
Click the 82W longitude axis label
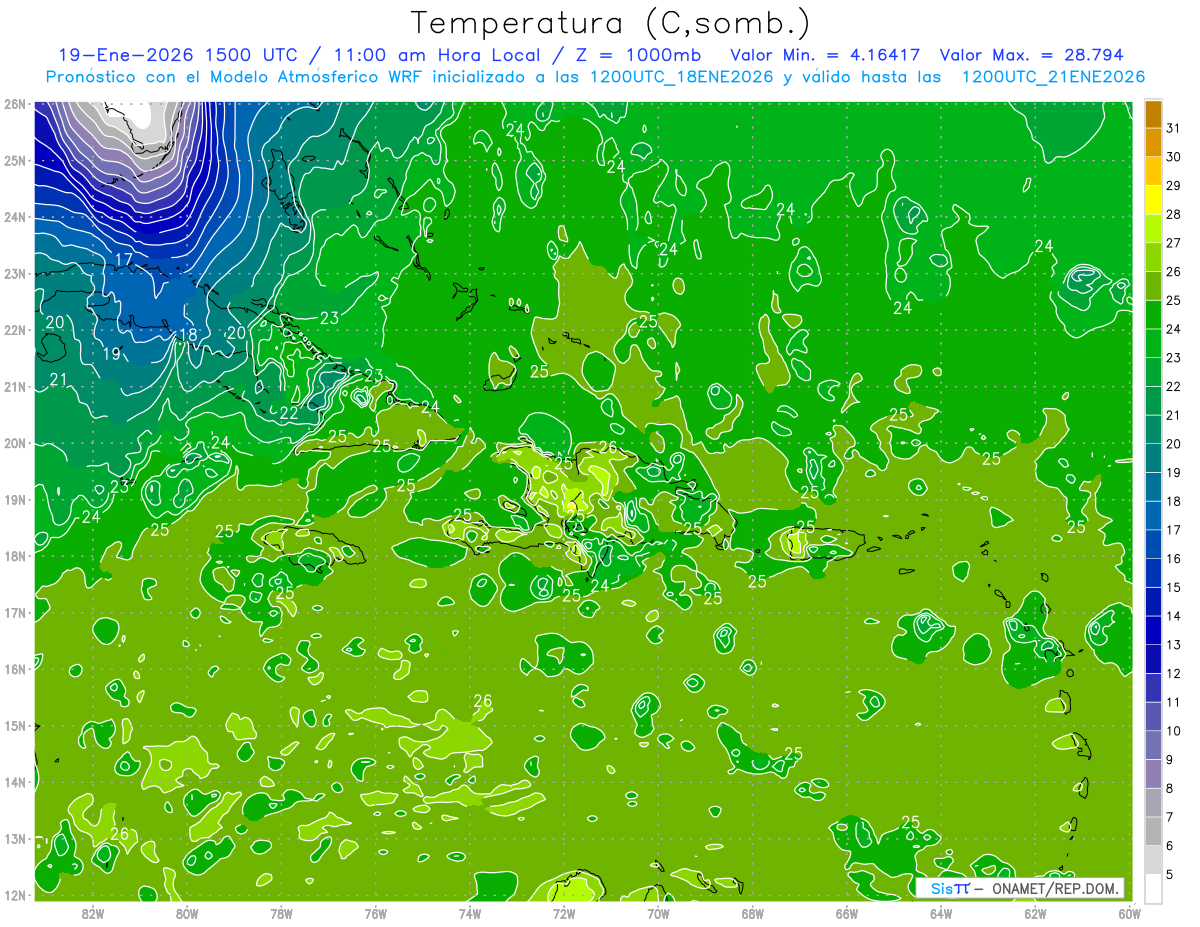point(93,913)
